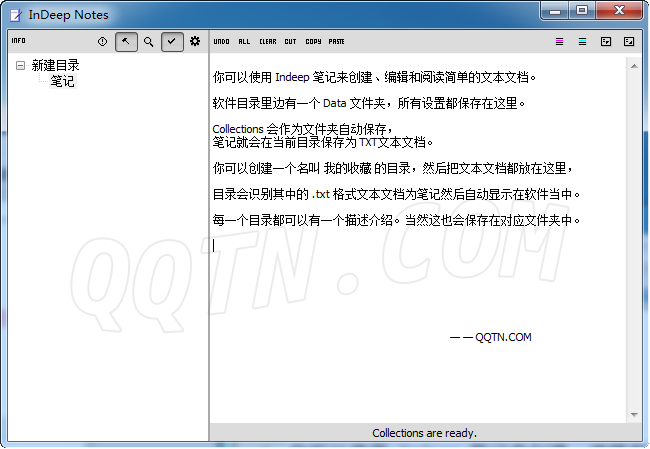The width and height of the screenshot is (650, 449).
Task: Click the last icon on editor toolbar
Action: pos(629,42)
